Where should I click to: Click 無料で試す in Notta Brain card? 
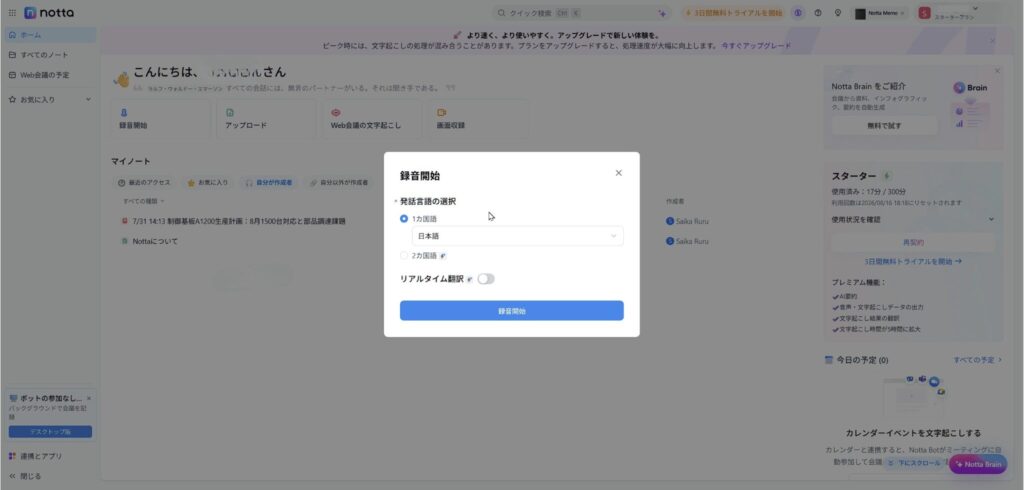tap(884, 125)
